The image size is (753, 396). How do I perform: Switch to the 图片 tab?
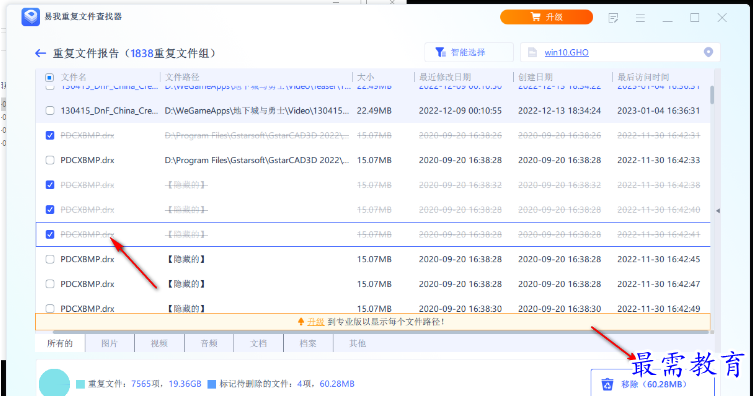pos(109,343)
